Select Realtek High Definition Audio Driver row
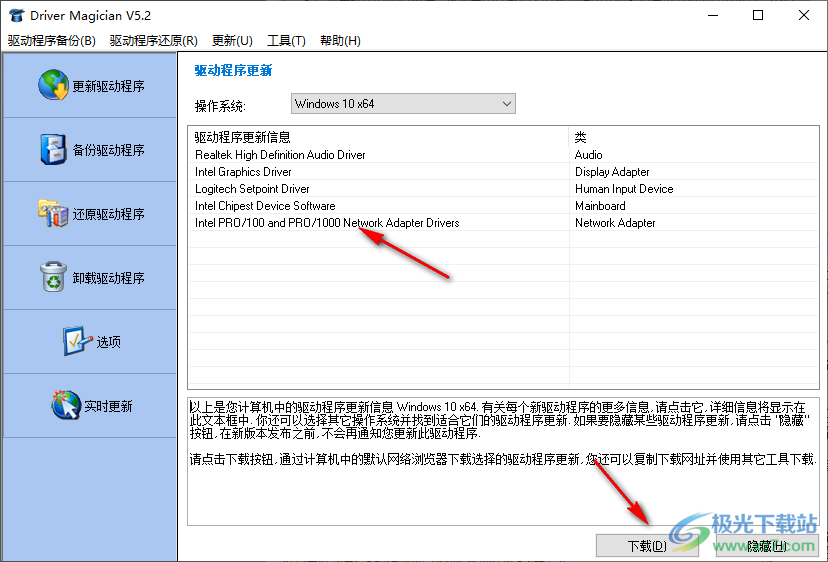This screenshot has width=828, height=562. click(x=503, y=155)
